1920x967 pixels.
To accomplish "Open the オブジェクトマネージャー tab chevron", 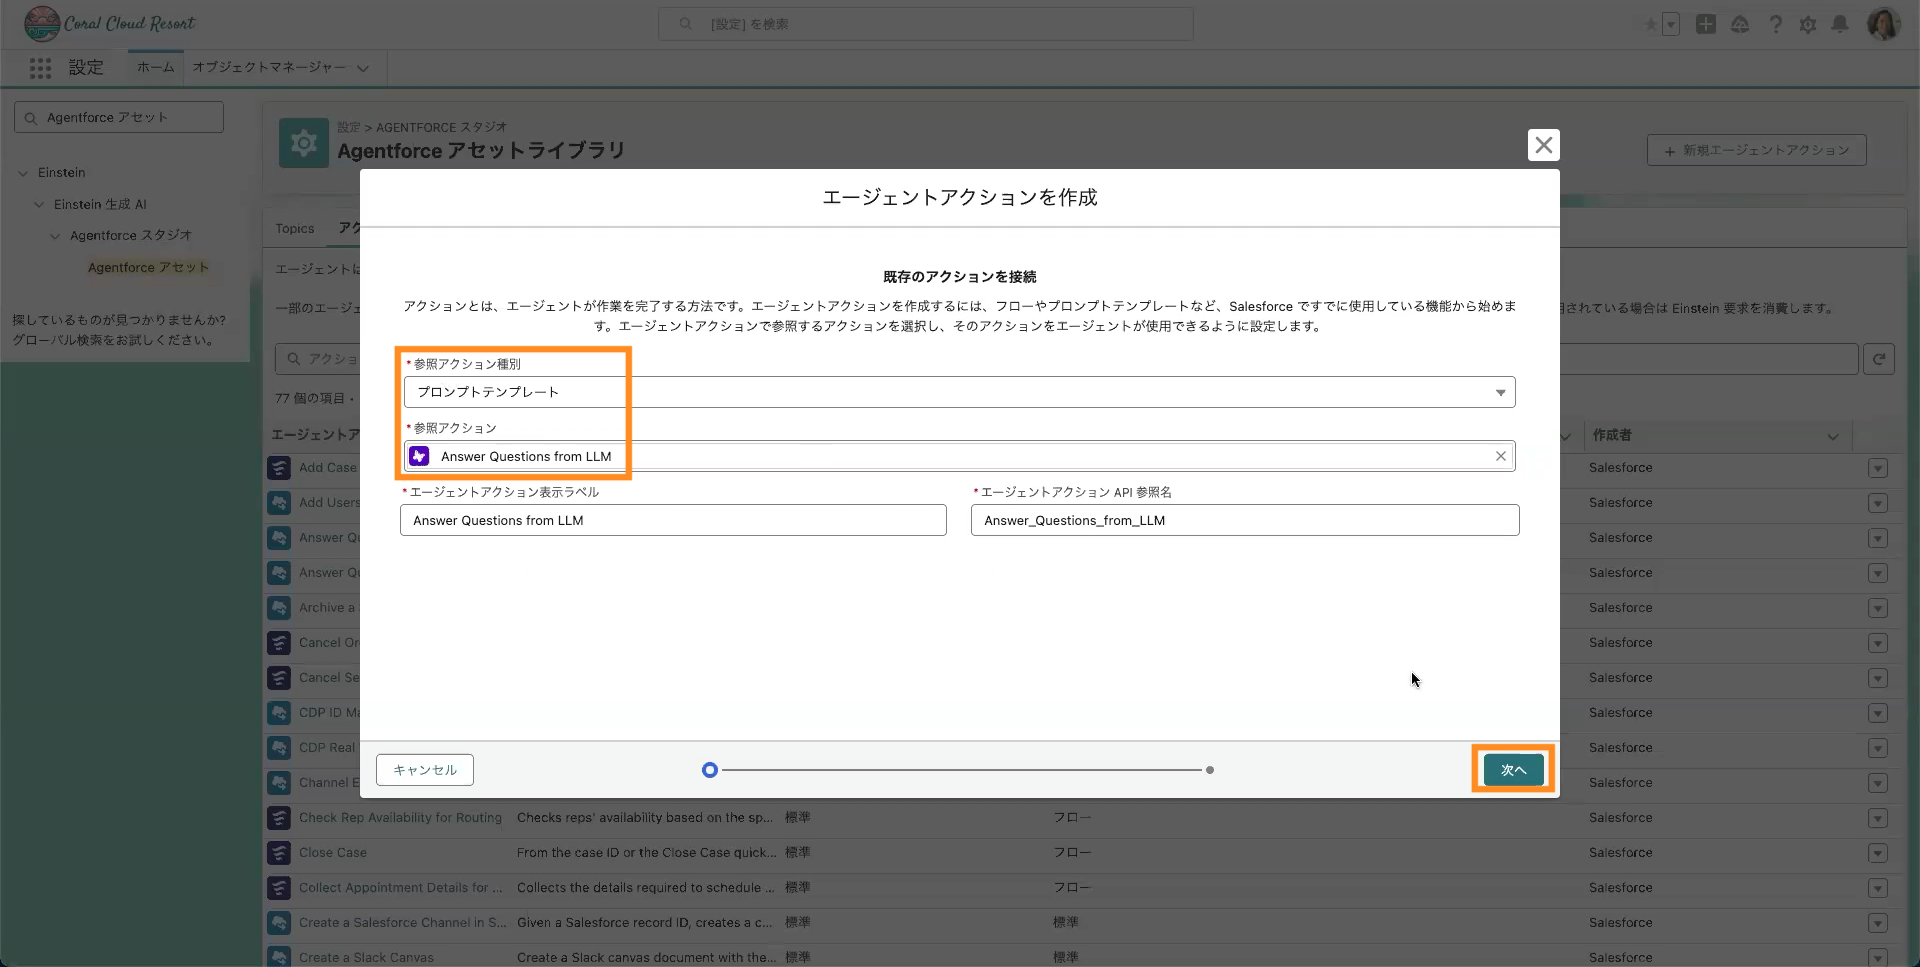I will pyautogui.click(x=363, y=68).
